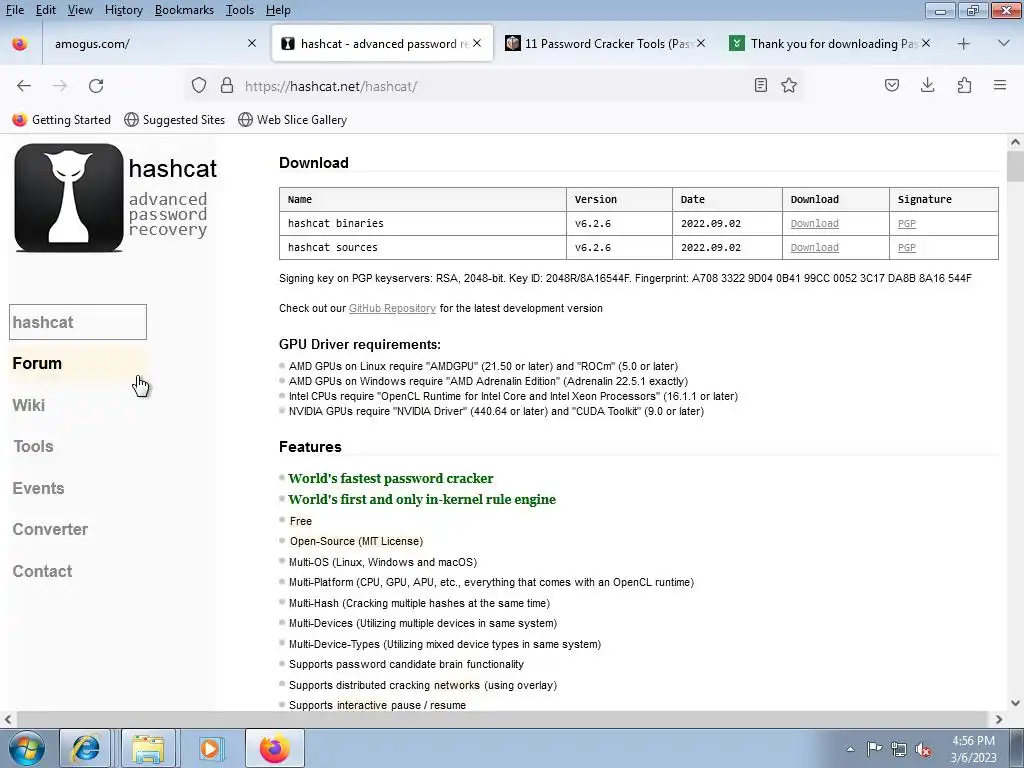The height and width of the screenshot is (768, 1024).
Task: Open the Bookmarks menu
Action: pos(184,10)
